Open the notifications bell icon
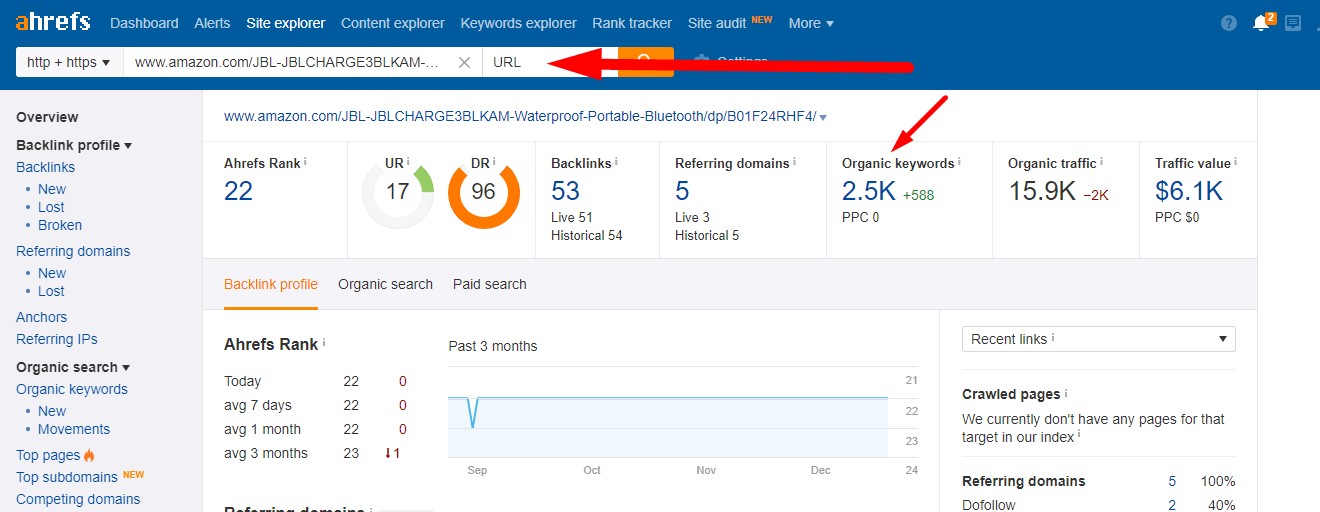The width and height of the screenshot is (1320, 512). tap(1260, 23)
